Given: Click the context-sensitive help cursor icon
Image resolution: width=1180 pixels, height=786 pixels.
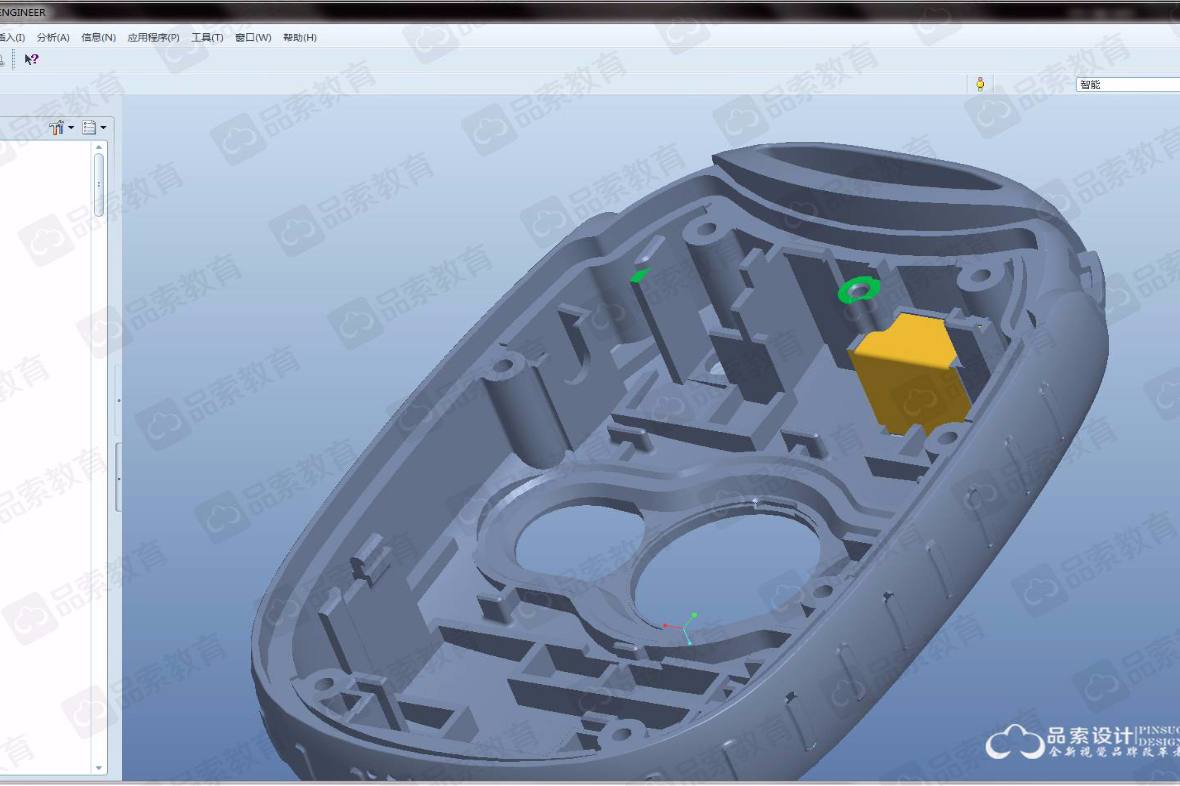Looking at the screenshot, I should [31, 59].
